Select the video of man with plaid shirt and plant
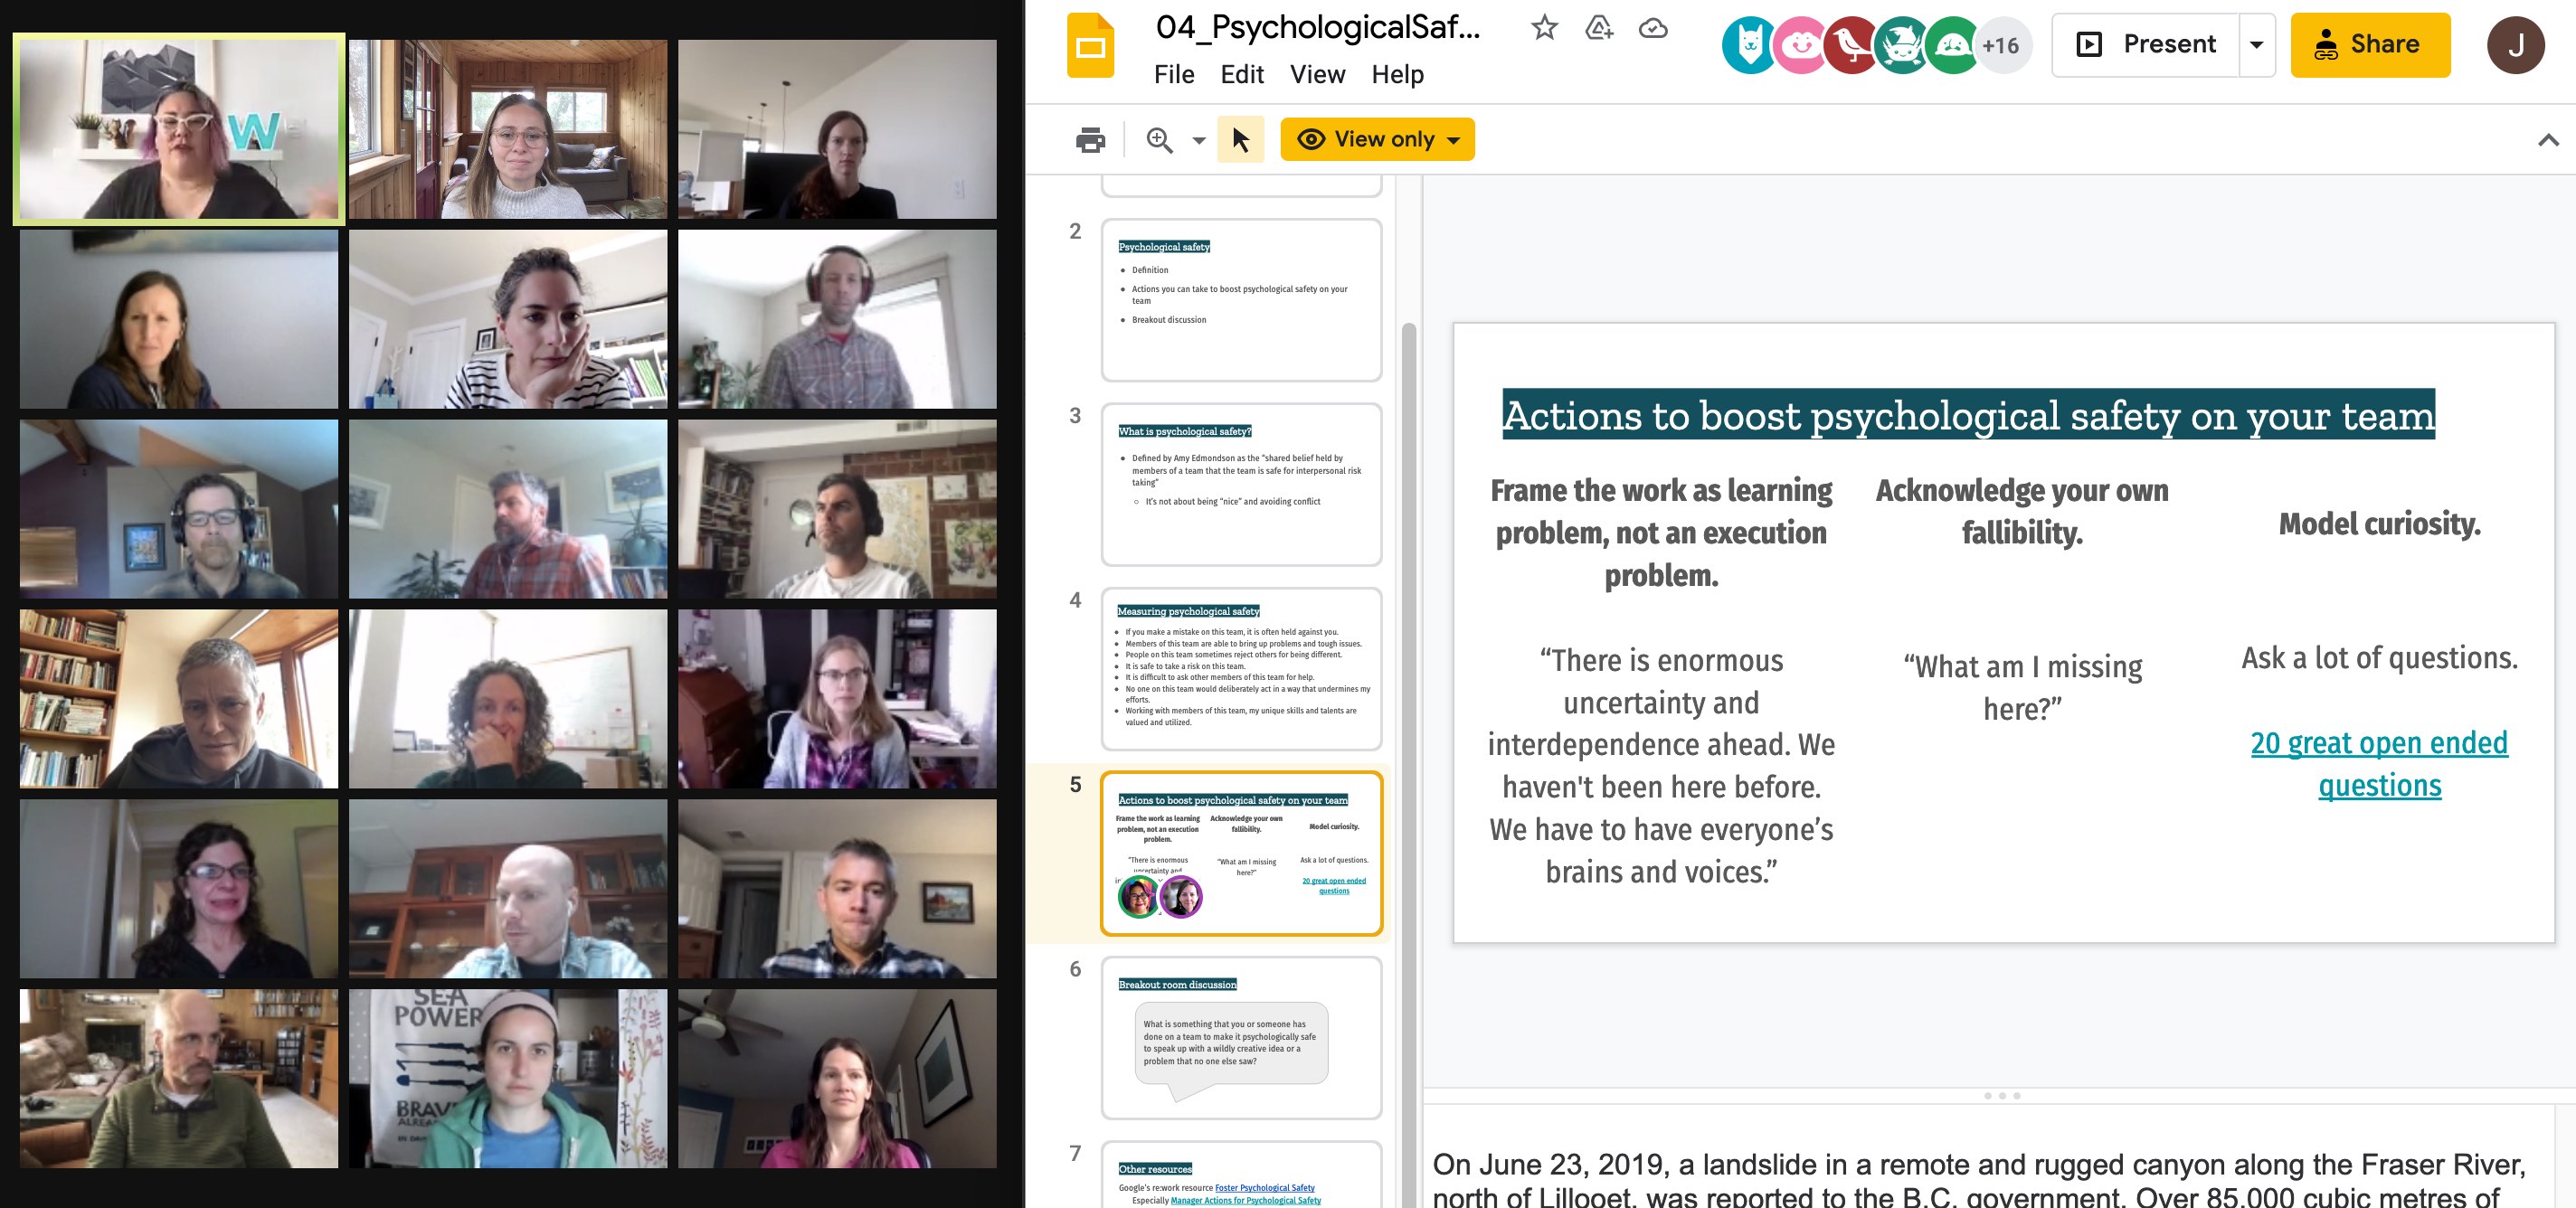The width and height of the screenshot is (2576, 1208). click(508, 509)
